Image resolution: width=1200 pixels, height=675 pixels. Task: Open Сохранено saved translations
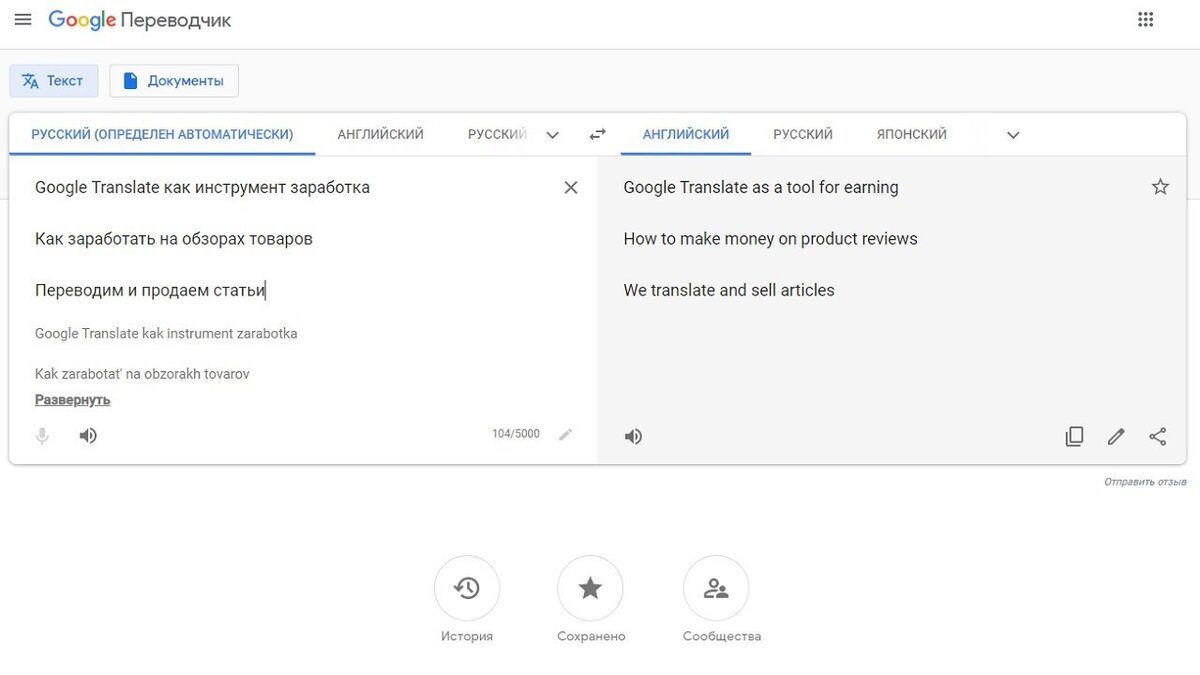point(590,588)
